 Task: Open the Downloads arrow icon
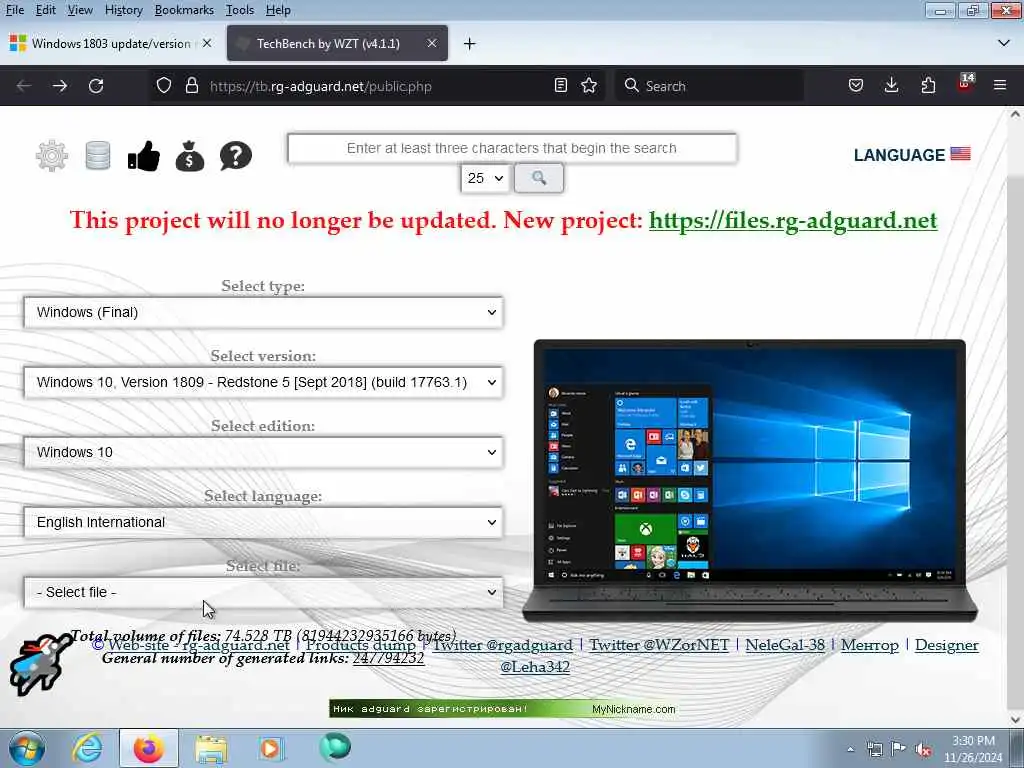[891, 86]
